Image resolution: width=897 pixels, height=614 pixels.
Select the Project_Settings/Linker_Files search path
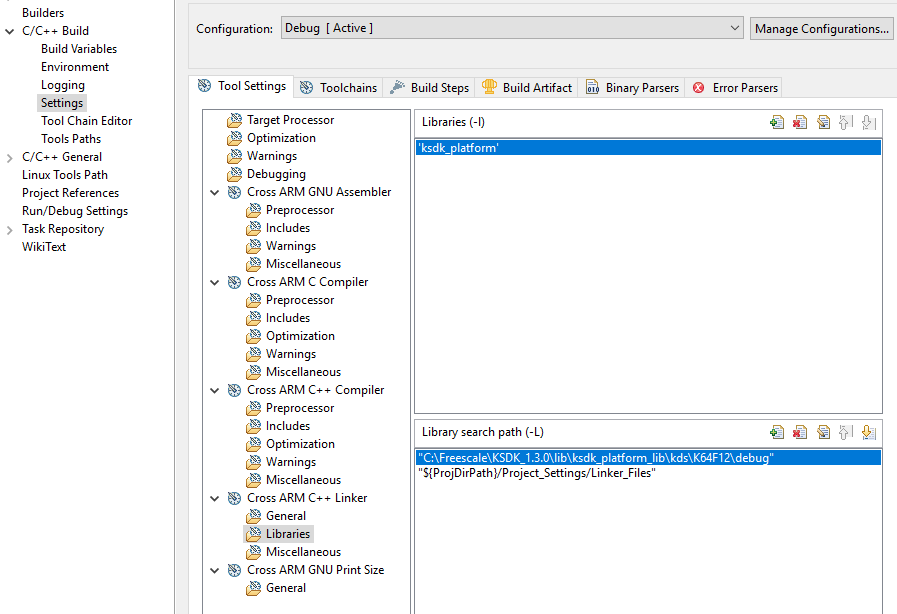click(x=536, y=473)
